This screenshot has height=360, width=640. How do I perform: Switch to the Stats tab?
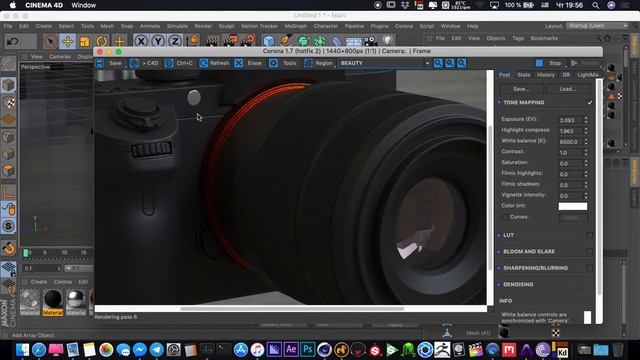click(524, 75)
